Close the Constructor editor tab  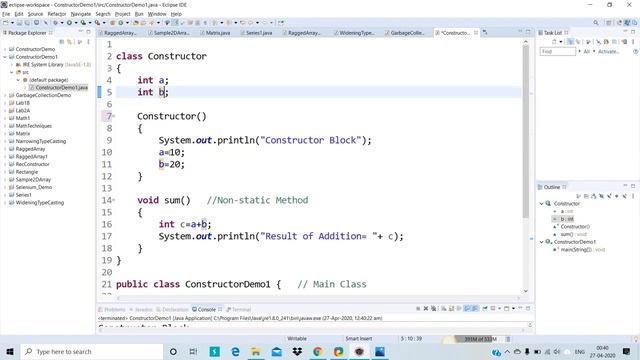coord(476,33)
